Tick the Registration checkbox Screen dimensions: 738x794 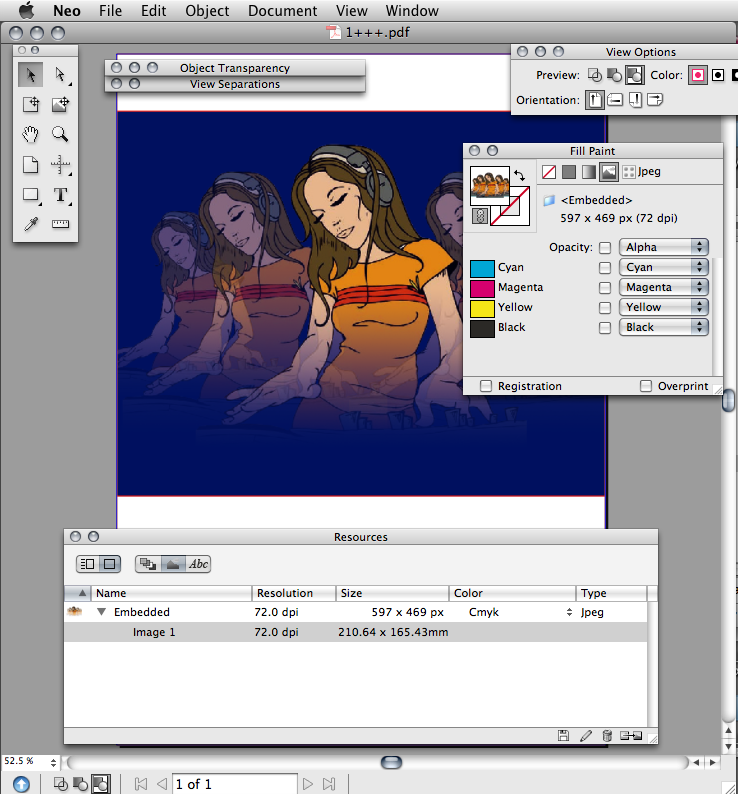[486, 386]
